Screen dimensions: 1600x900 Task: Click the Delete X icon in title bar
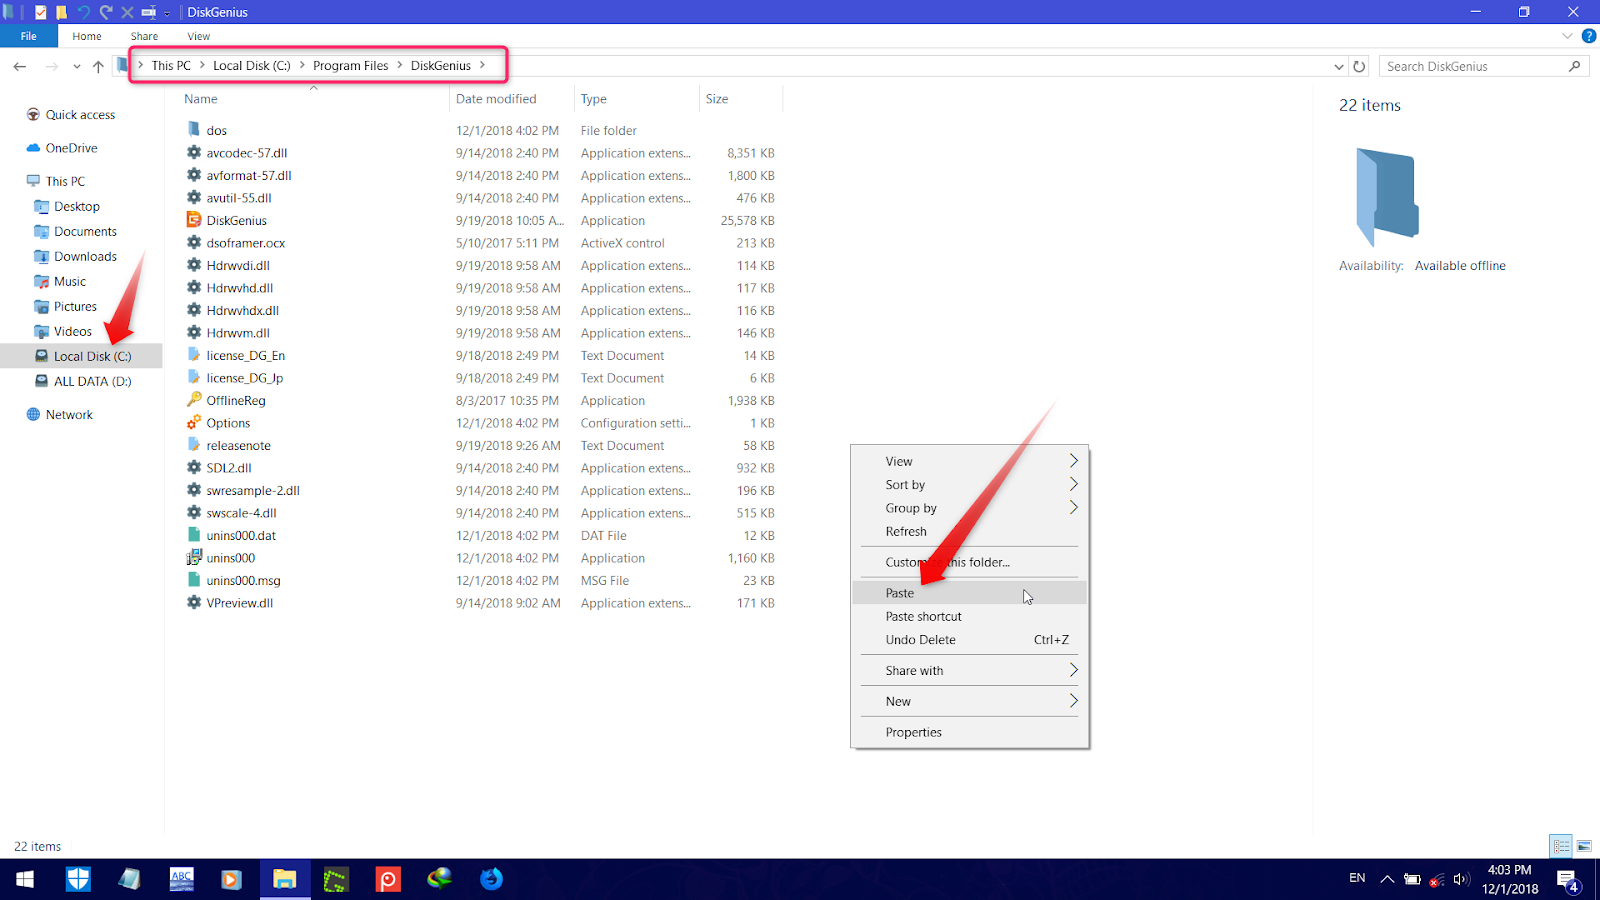point(127,12)
